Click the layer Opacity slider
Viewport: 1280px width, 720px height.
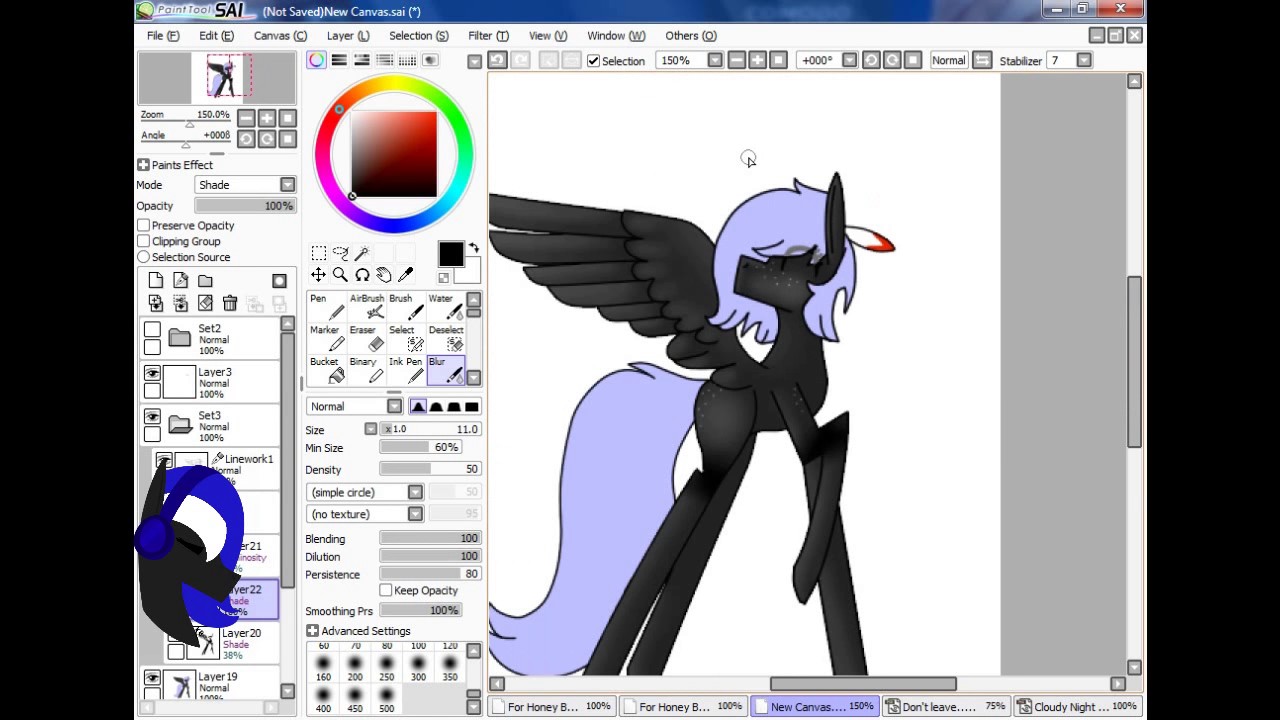[x=245, y=206]
